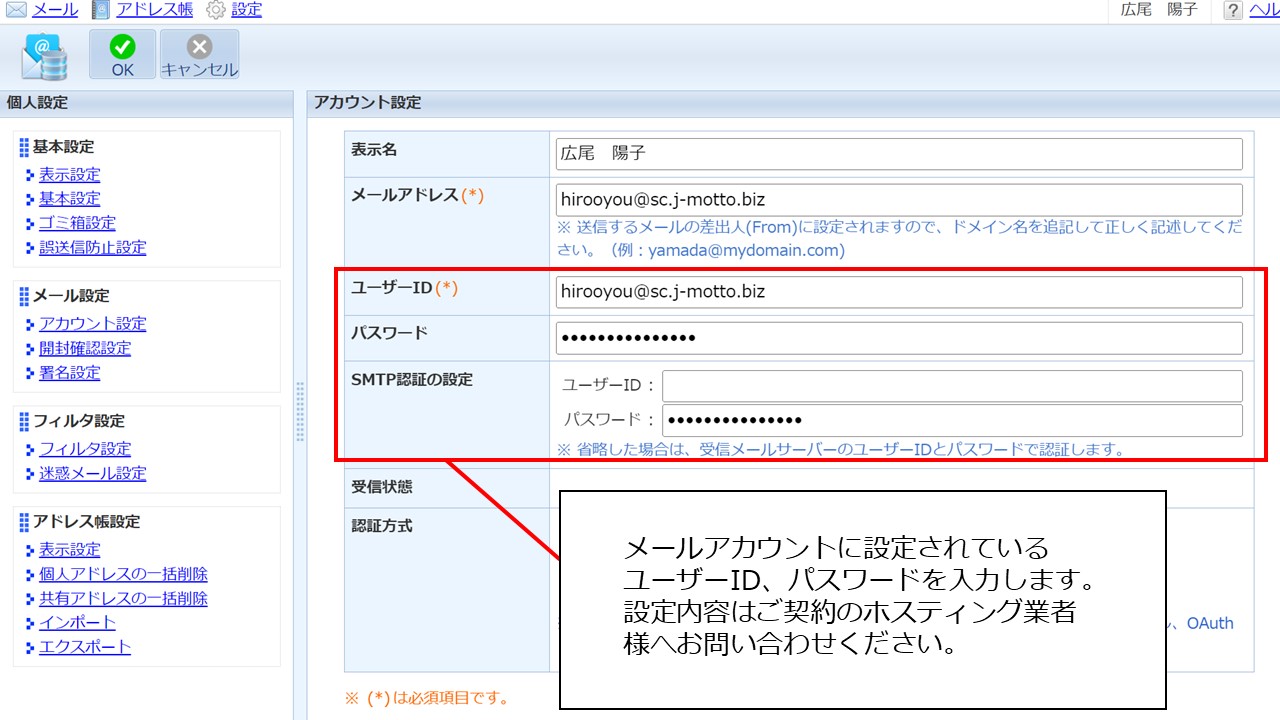Open the フィルタ設定 link
This screenshot has height=720, width=1280.
pyautogui.click(x=85, y=449)
